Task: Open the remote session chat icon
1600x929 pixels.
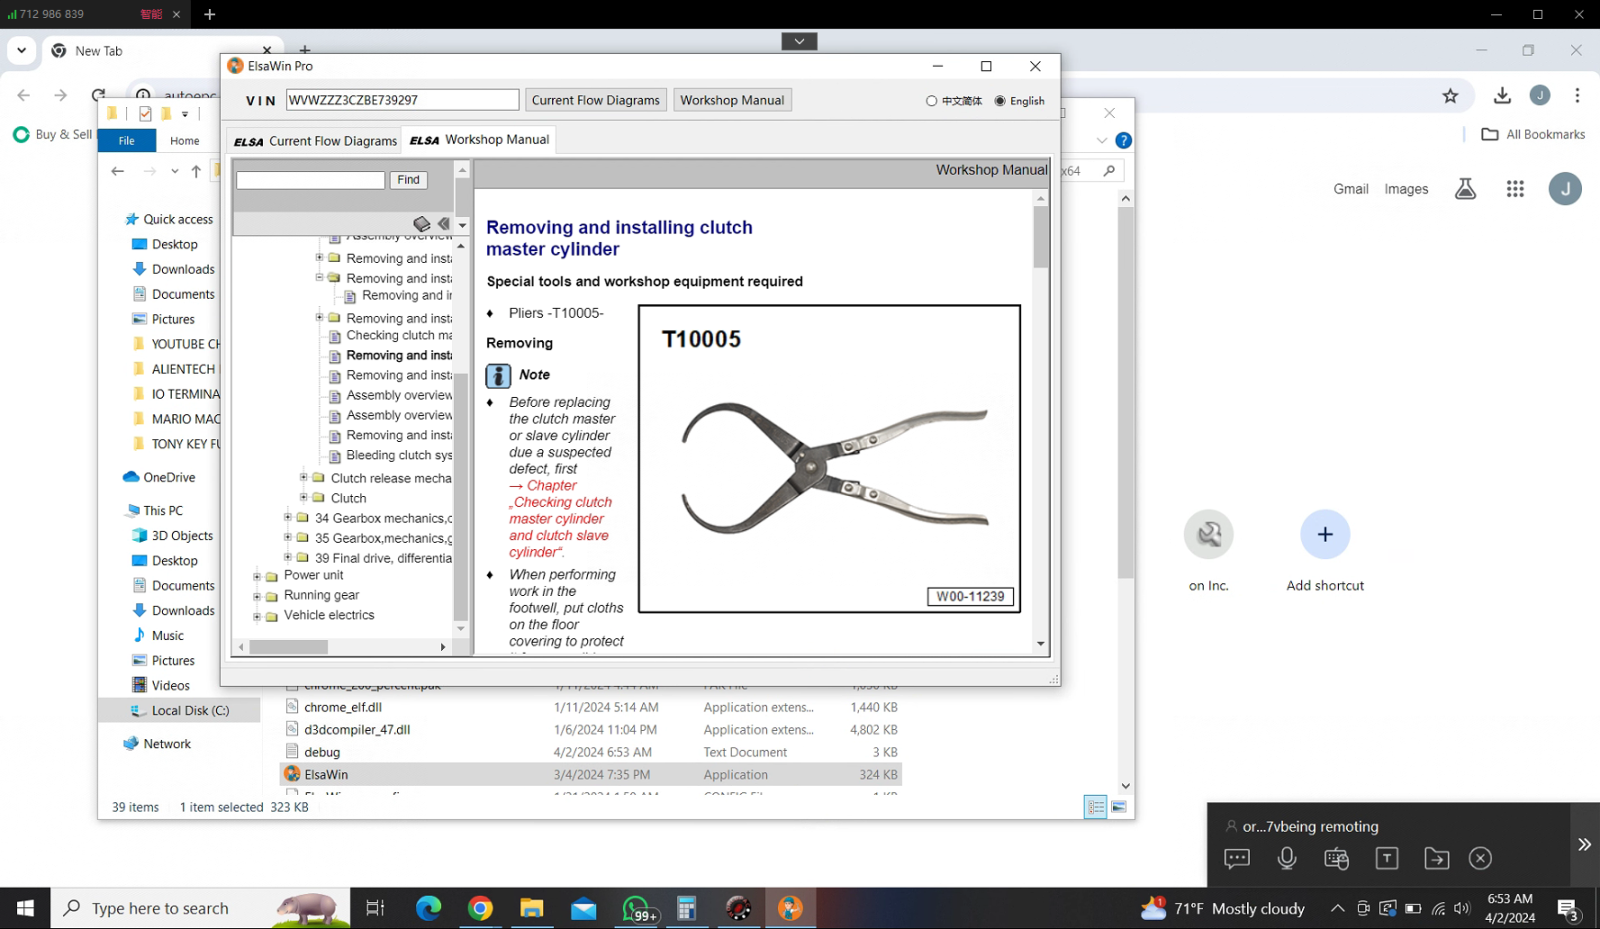Action: [1237, 858]
